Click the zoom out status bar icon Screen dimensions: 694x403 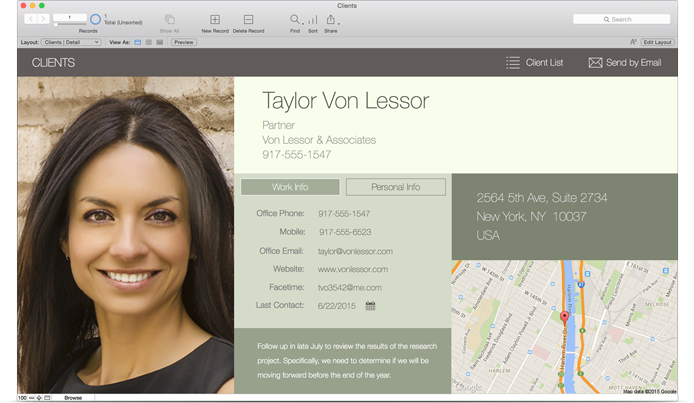(31, 398)
